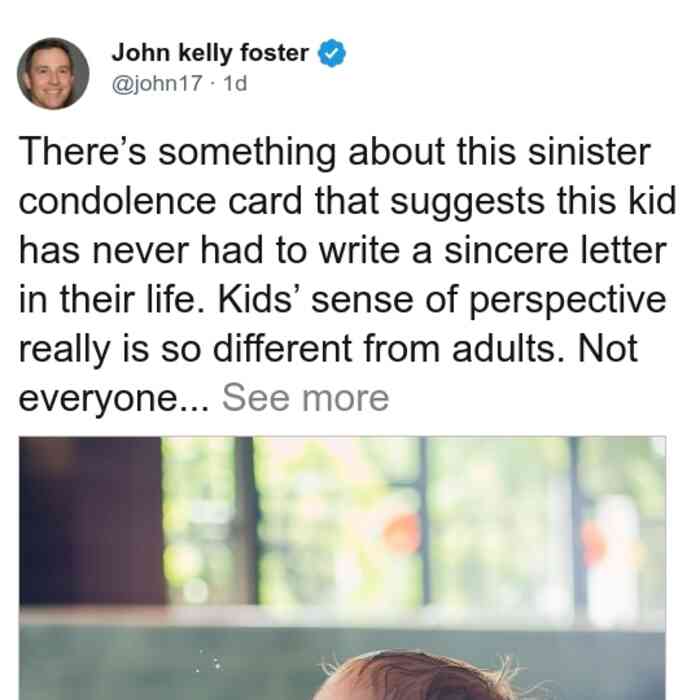Visit the @john17 handle link
The width and height of the screenshot is (700, 700).
tap(157, 83)
